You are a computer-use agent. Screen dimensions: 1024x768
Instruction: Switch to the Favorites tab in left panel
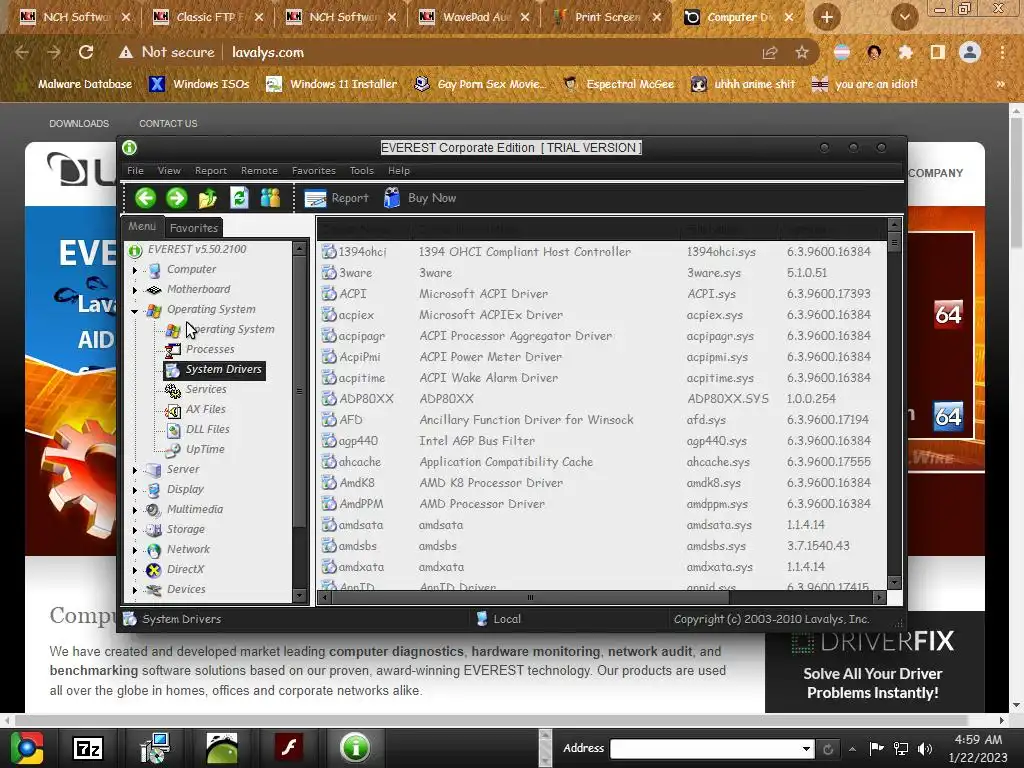pos(193,228)
